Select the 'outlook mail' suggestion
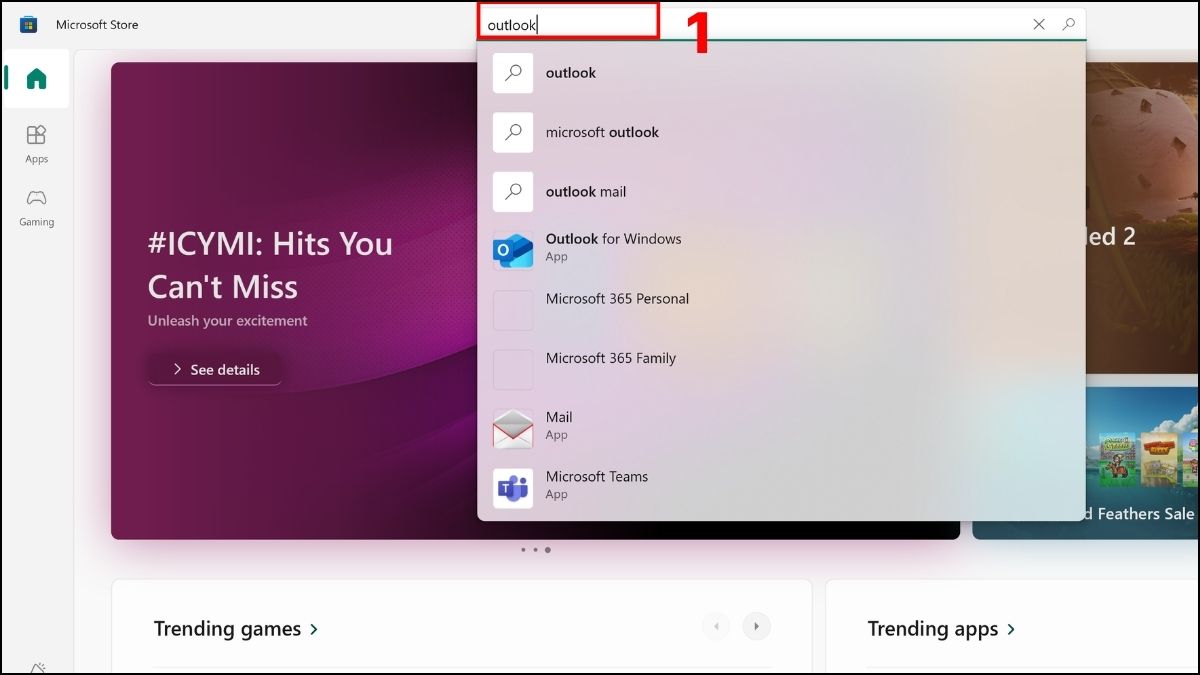 781,192
